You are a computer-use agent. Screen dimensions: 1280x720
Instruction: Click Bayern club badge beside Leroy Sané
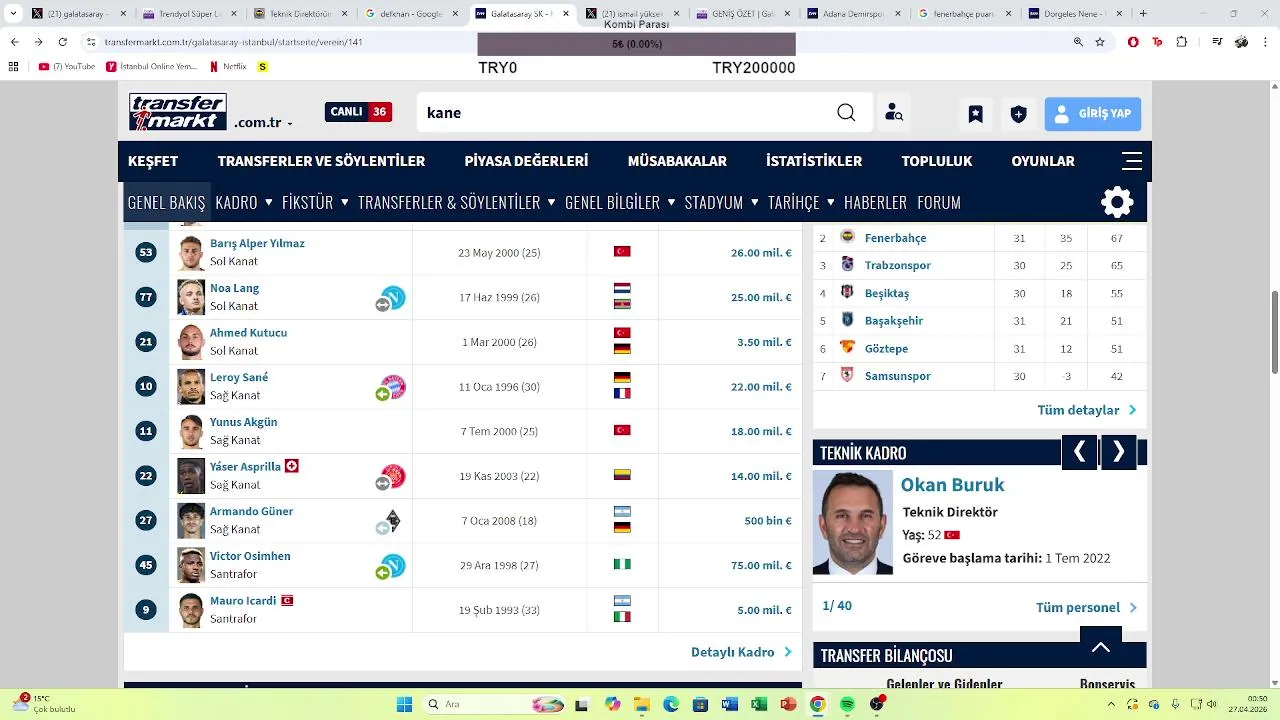393,387
